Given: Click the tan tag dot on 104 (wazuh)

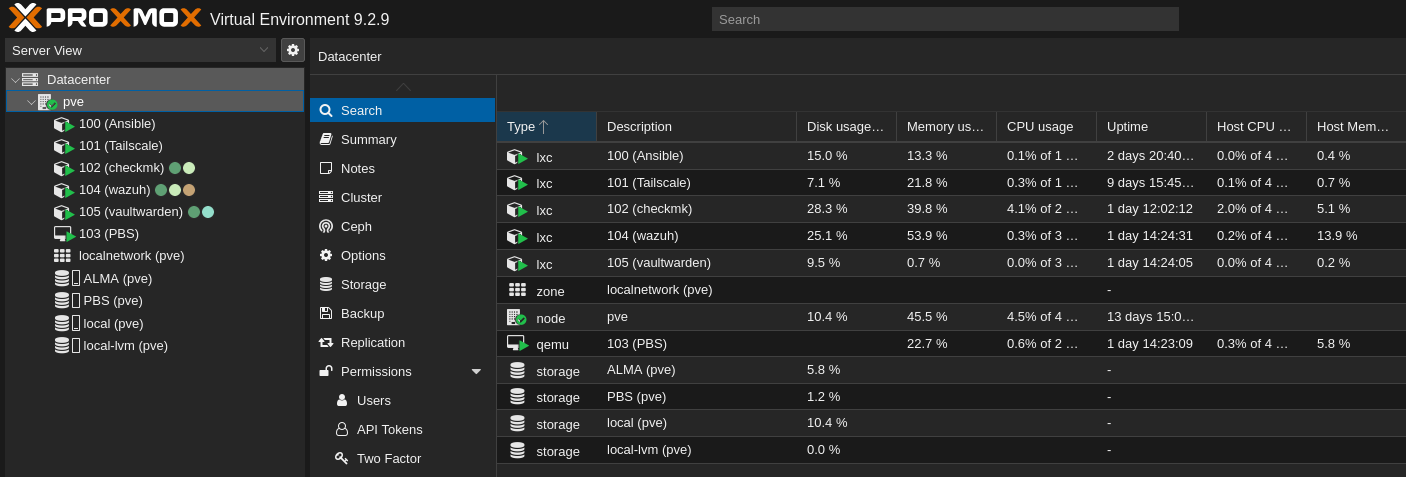Looking at the screenshot, I should [189, 190].
